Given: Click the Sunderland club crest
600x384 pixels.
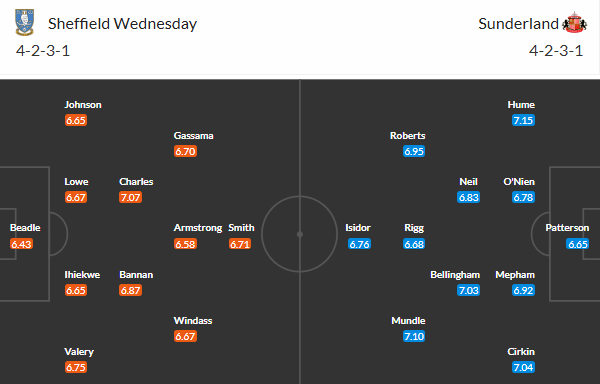Looking at the screenshot, I should tap(574, 23).
